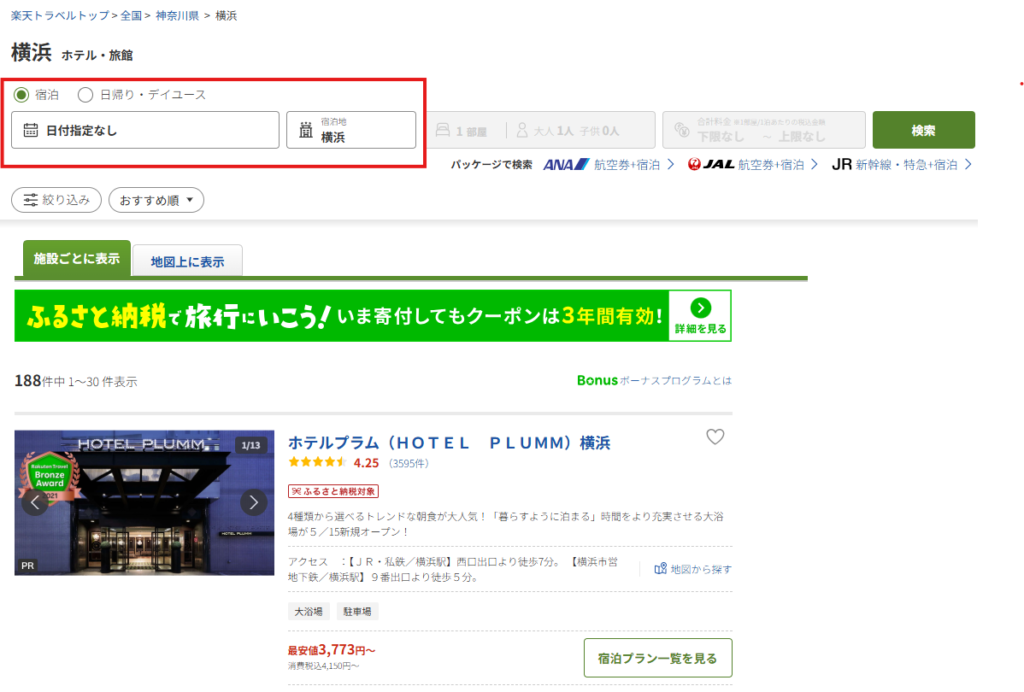Open the おすすめ順 sort dropdown
The height and width of the screenshot is (692, 1024).
point(156,200)
